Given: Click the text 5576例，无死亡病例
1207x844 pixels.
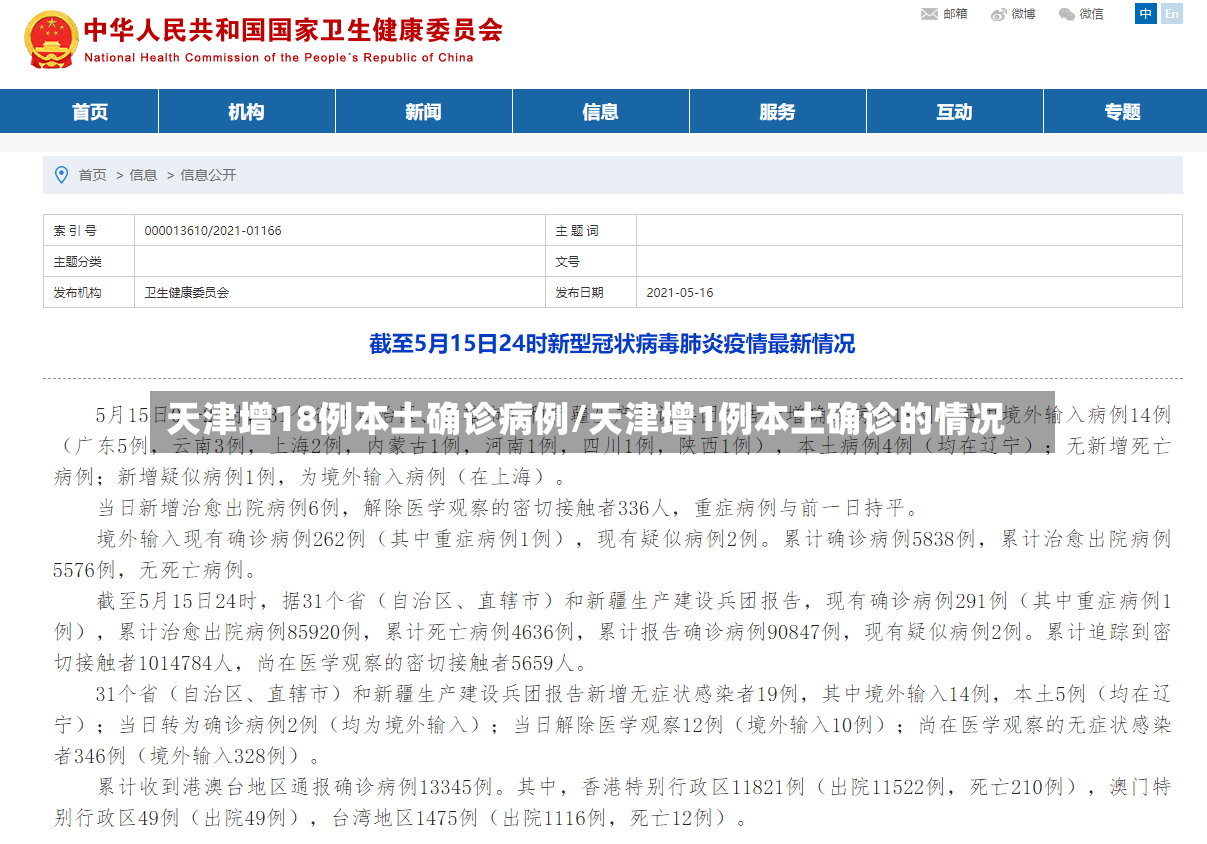Looking at the screenshot, I should (x=155, y=571).
